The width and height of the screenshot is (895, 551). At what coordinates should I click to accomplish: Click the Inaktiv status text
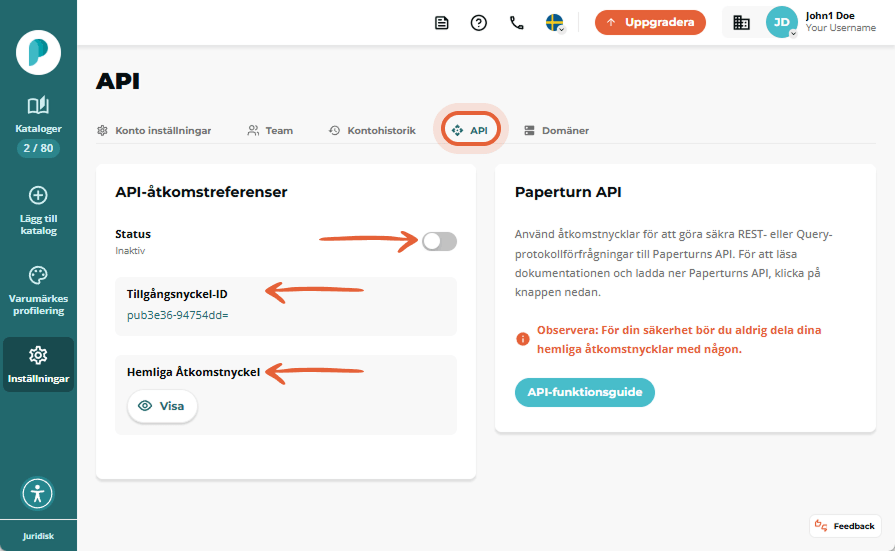[130, 251]
